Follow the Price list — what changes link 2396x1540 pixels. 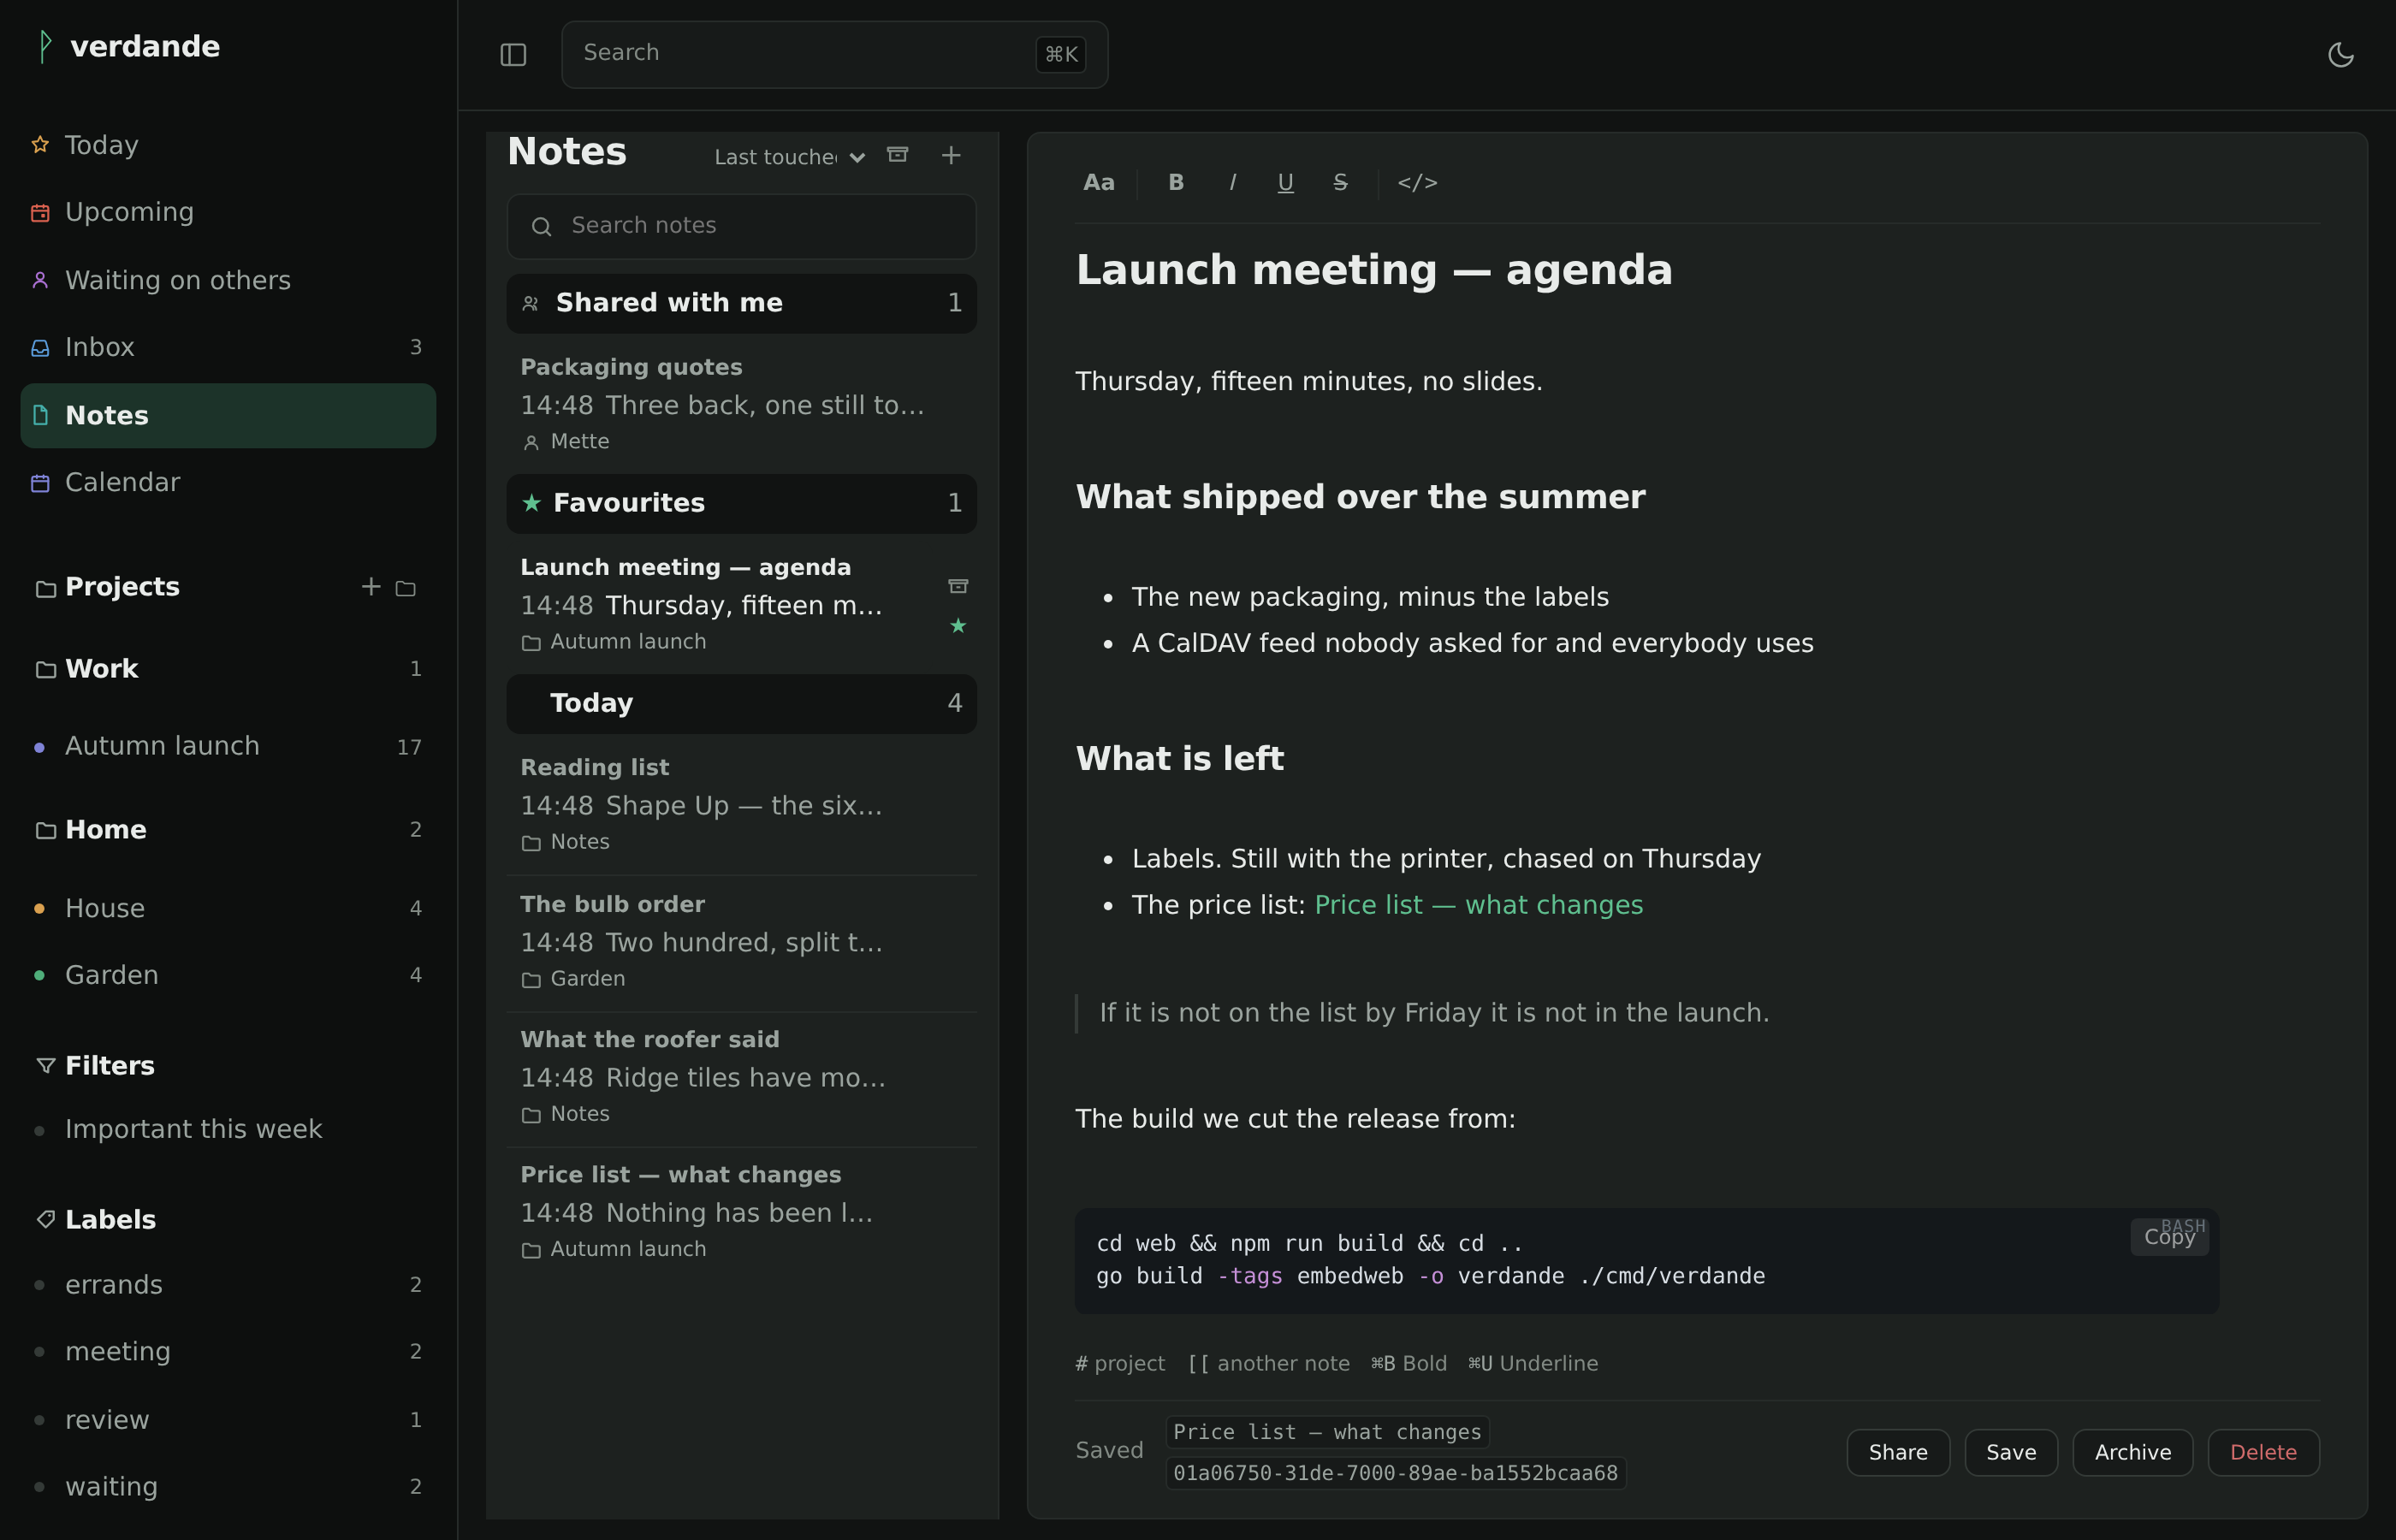tap(1478, 905)
